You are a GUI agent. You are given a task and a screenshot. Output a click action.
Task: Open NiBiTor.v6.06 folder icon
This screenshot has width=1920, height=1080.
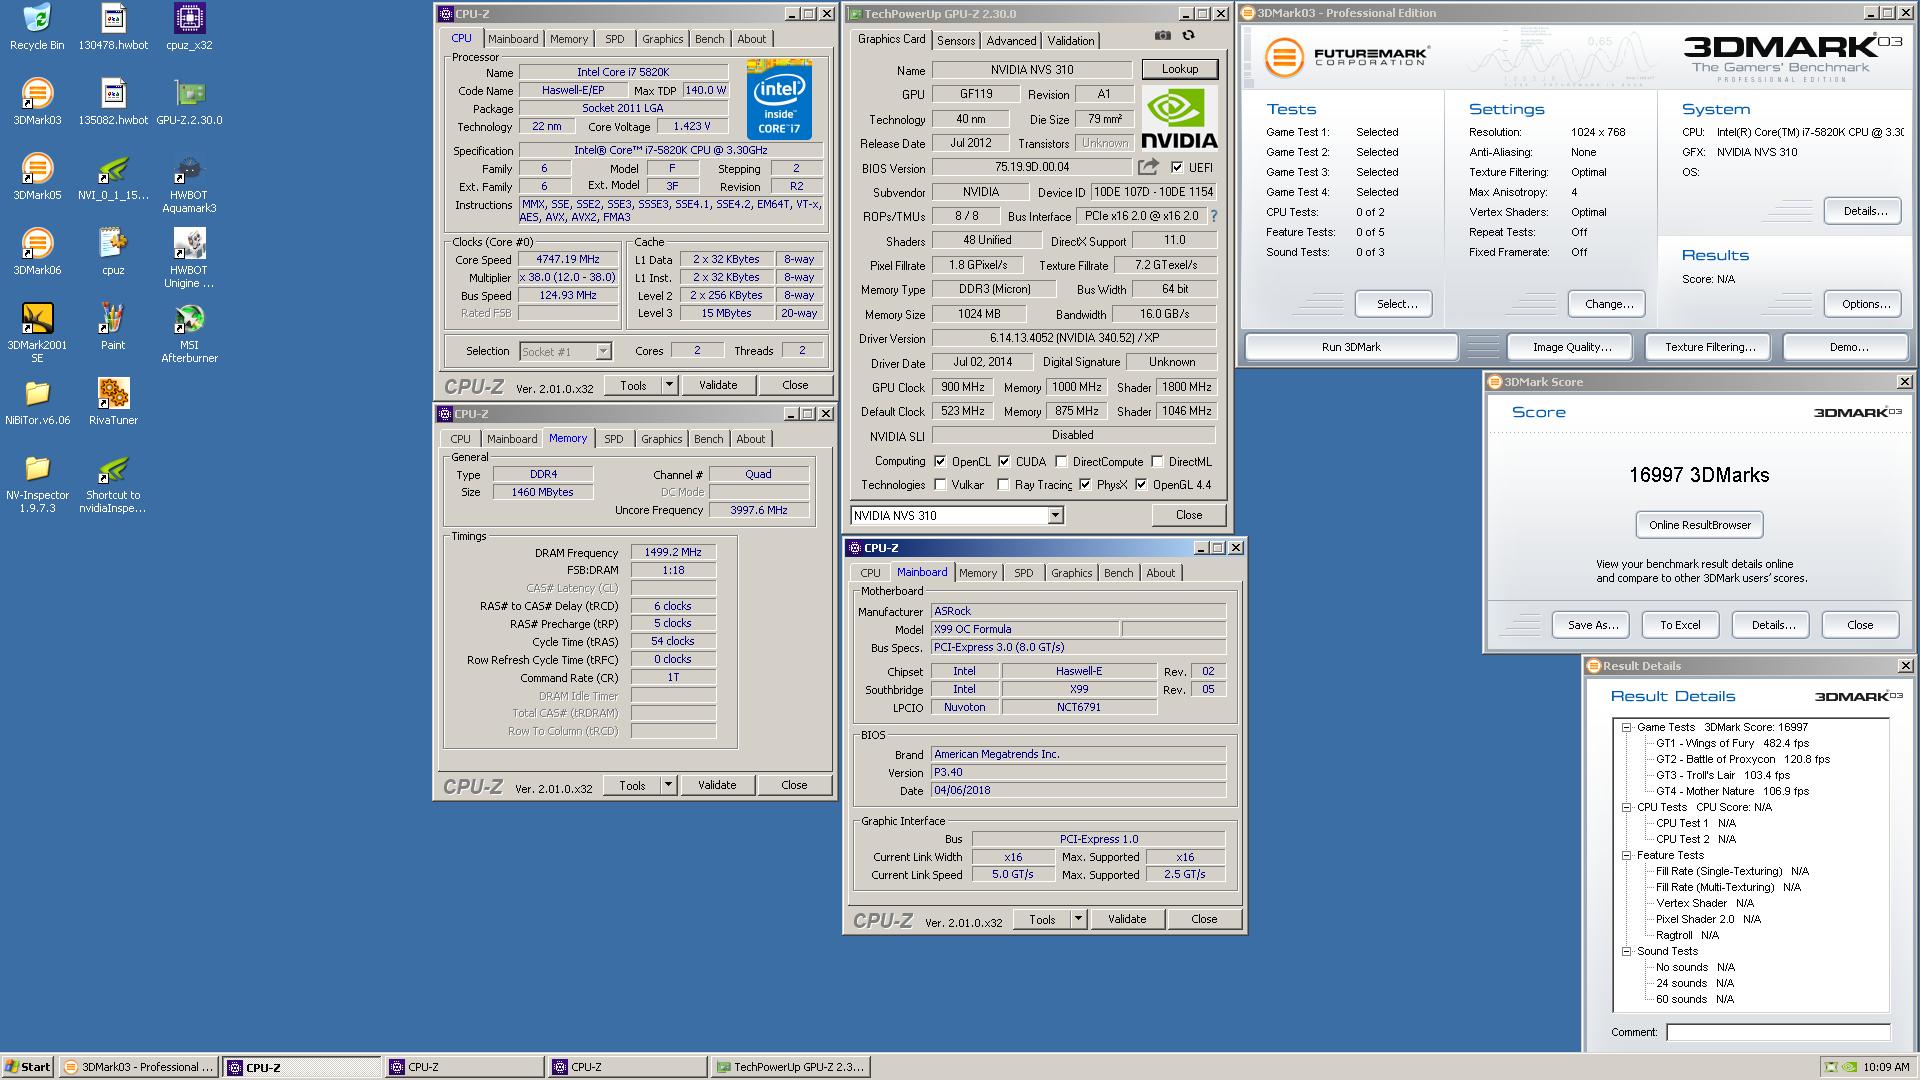[x=37, y=402]
